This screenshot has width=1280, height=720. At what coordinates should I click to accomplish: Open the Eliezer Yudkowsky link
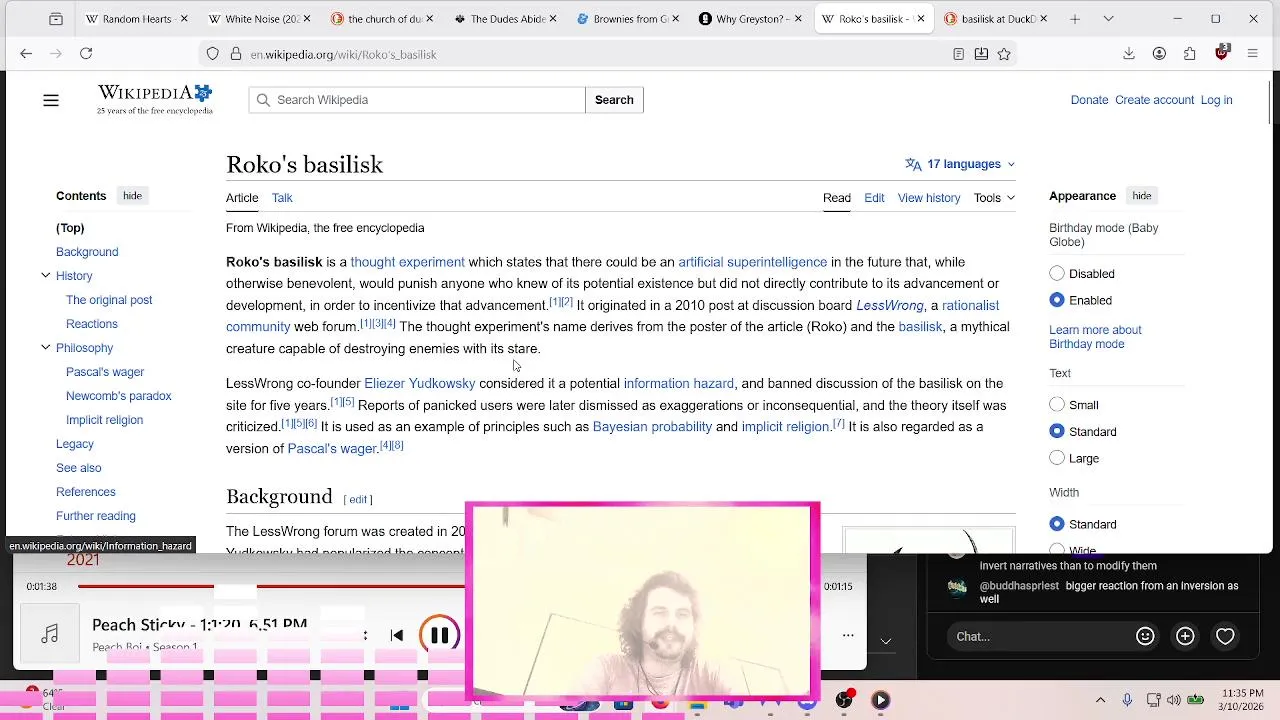point(420,383)
